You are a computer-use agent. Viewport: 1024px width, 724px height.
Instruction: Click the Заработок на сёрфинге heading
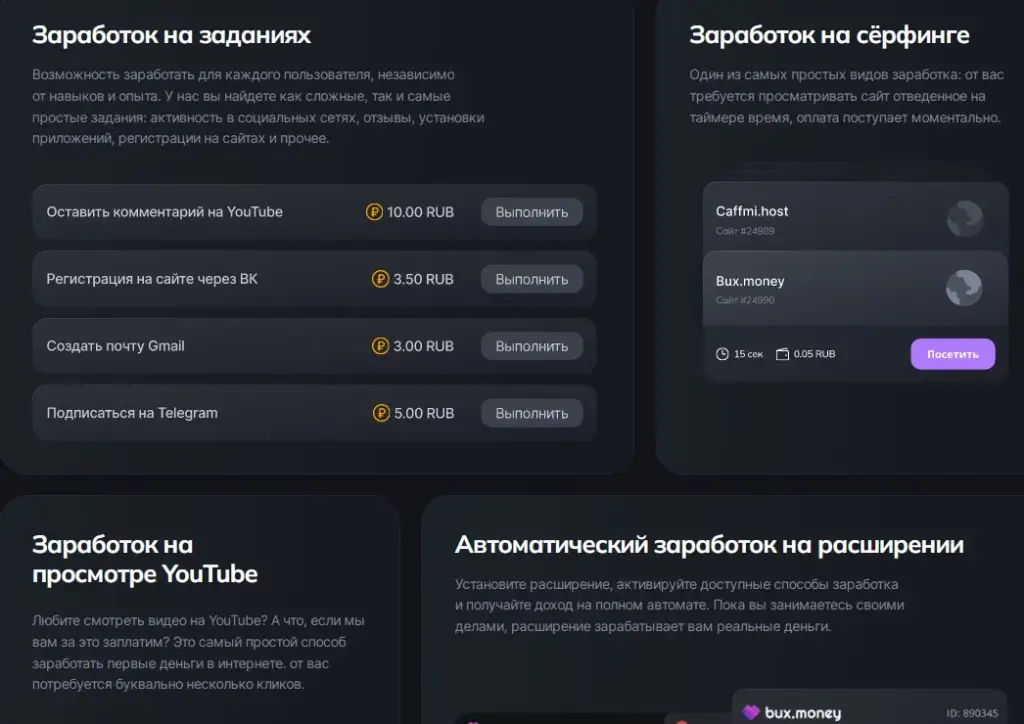(829, 35)
